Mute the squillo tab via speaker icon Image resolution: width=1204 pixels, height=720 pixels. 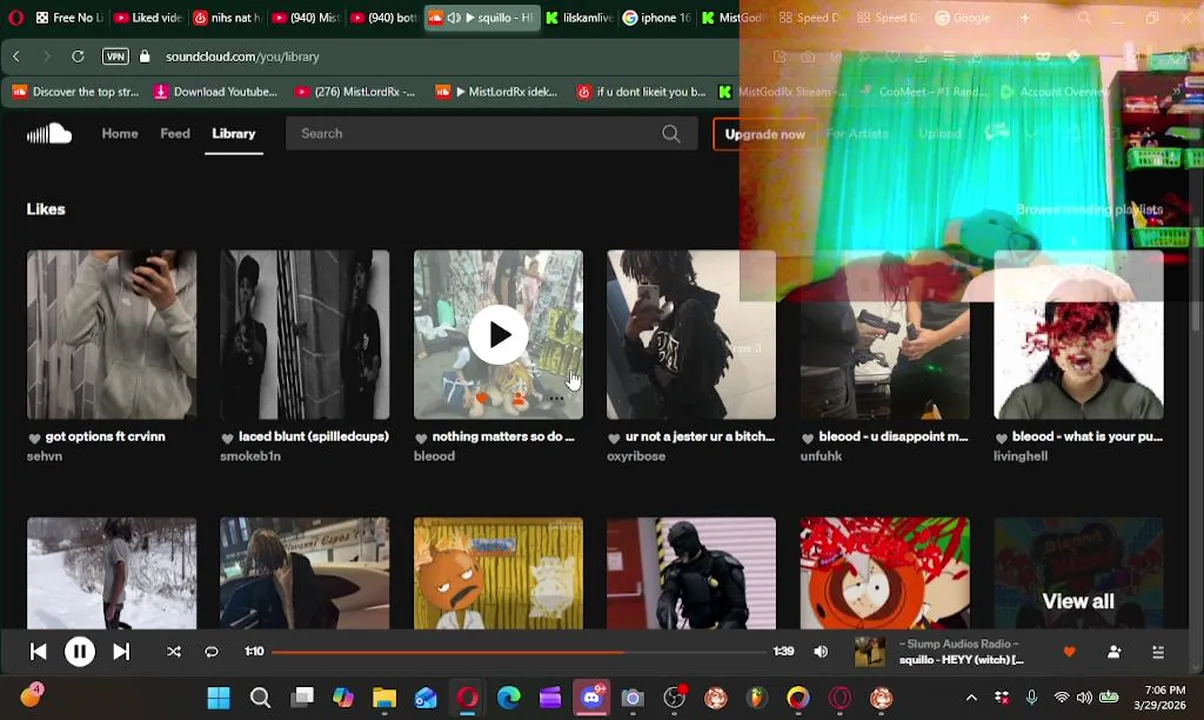click(454, 18)
